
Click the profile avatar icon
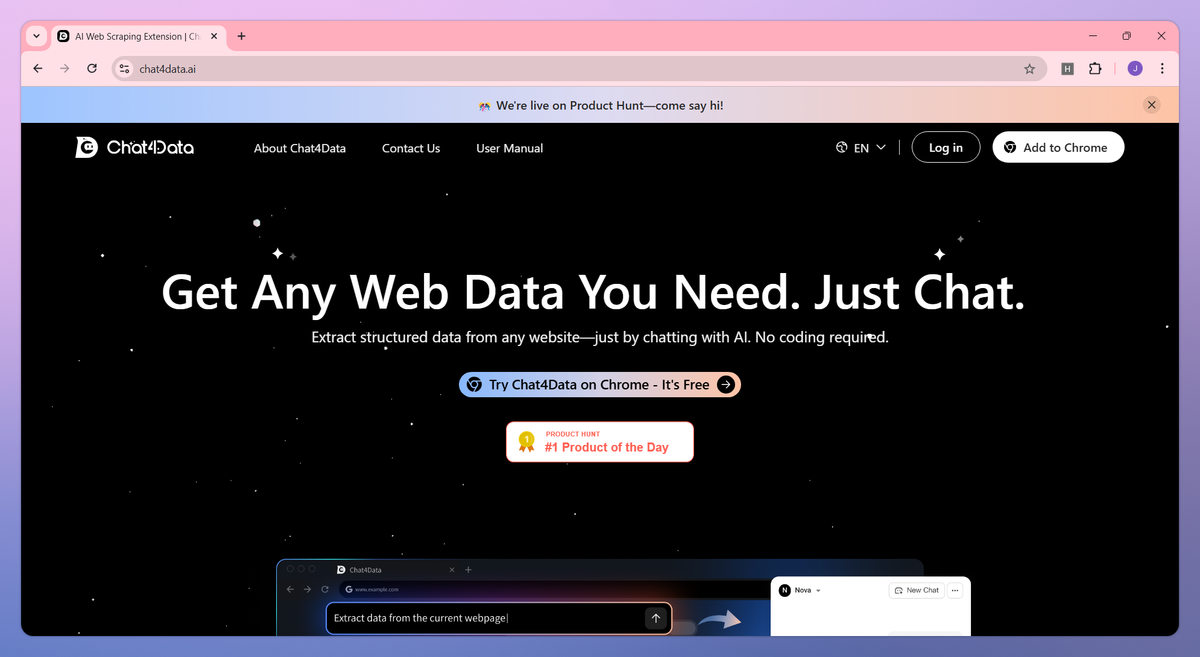pyautogui.click(x=1135, y=69)
